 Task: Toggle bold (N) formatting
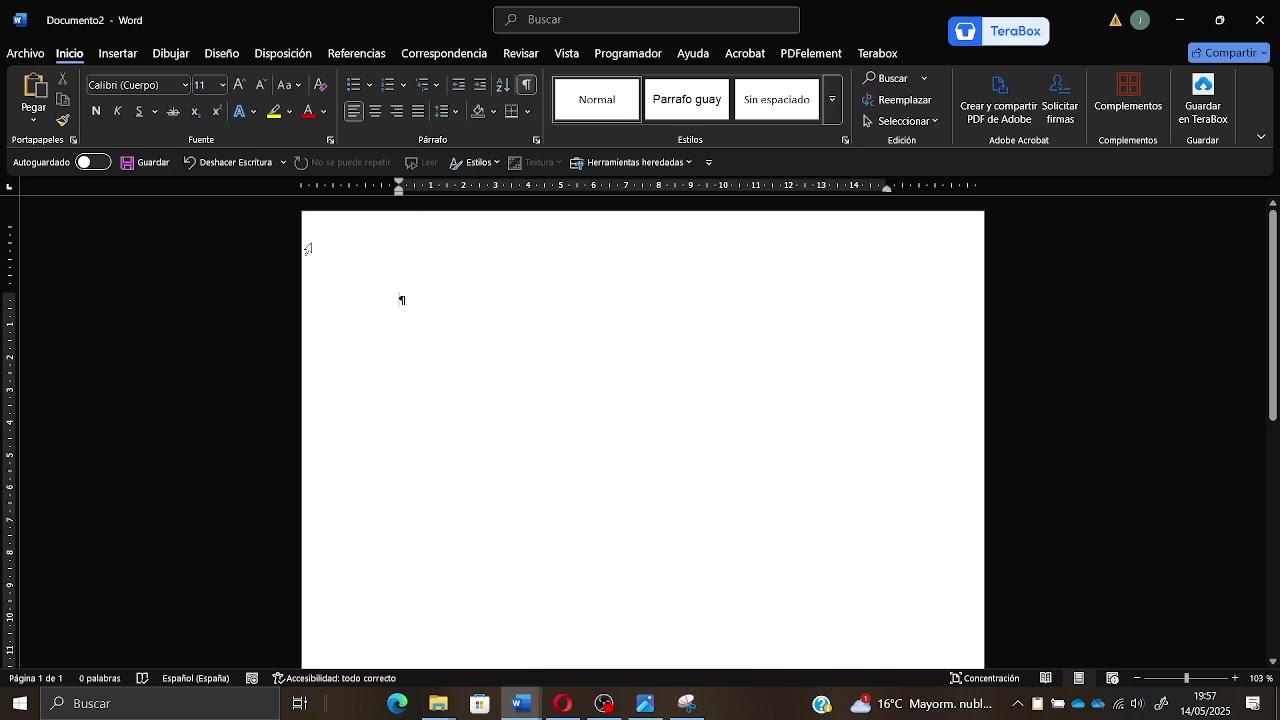(96, 112)
